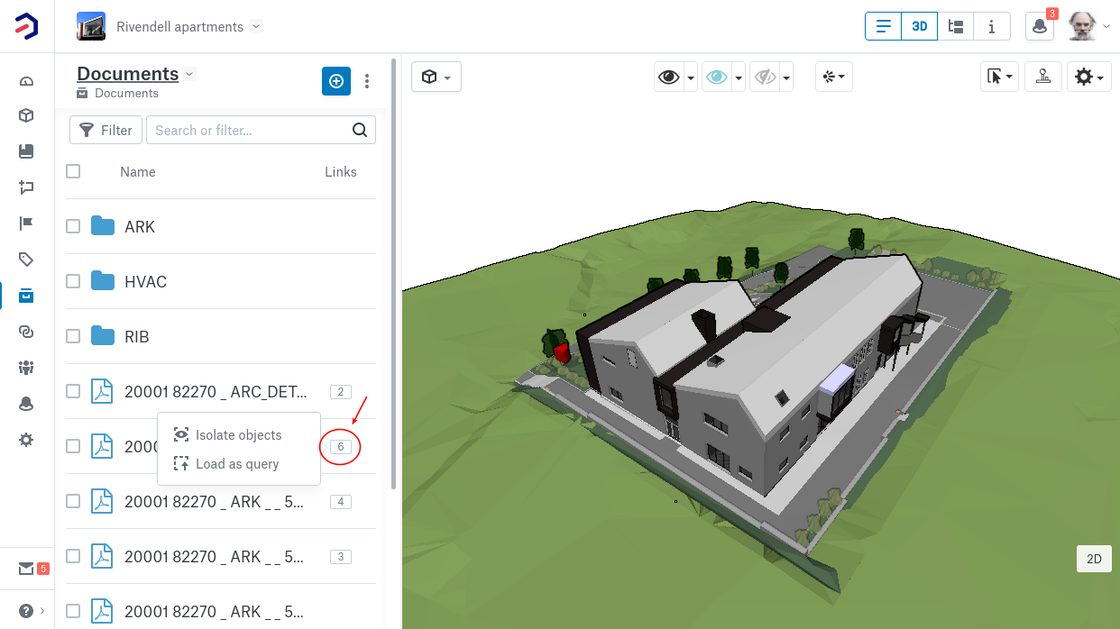Click the Filter button

[x=106, y=130]
